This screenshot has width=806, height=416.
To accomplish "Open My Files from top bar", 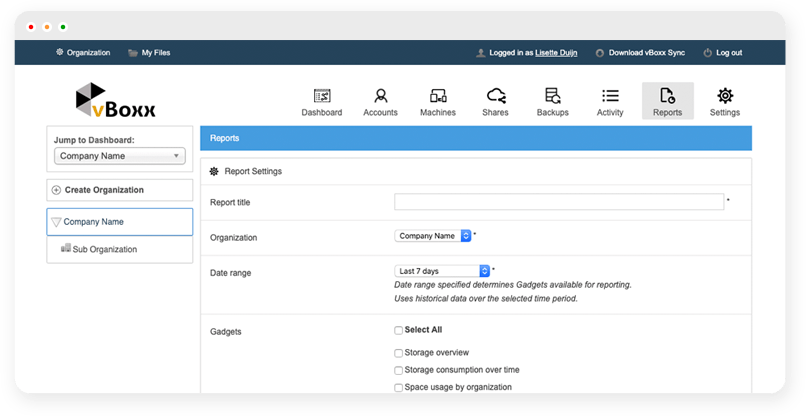I will (148, 53).
